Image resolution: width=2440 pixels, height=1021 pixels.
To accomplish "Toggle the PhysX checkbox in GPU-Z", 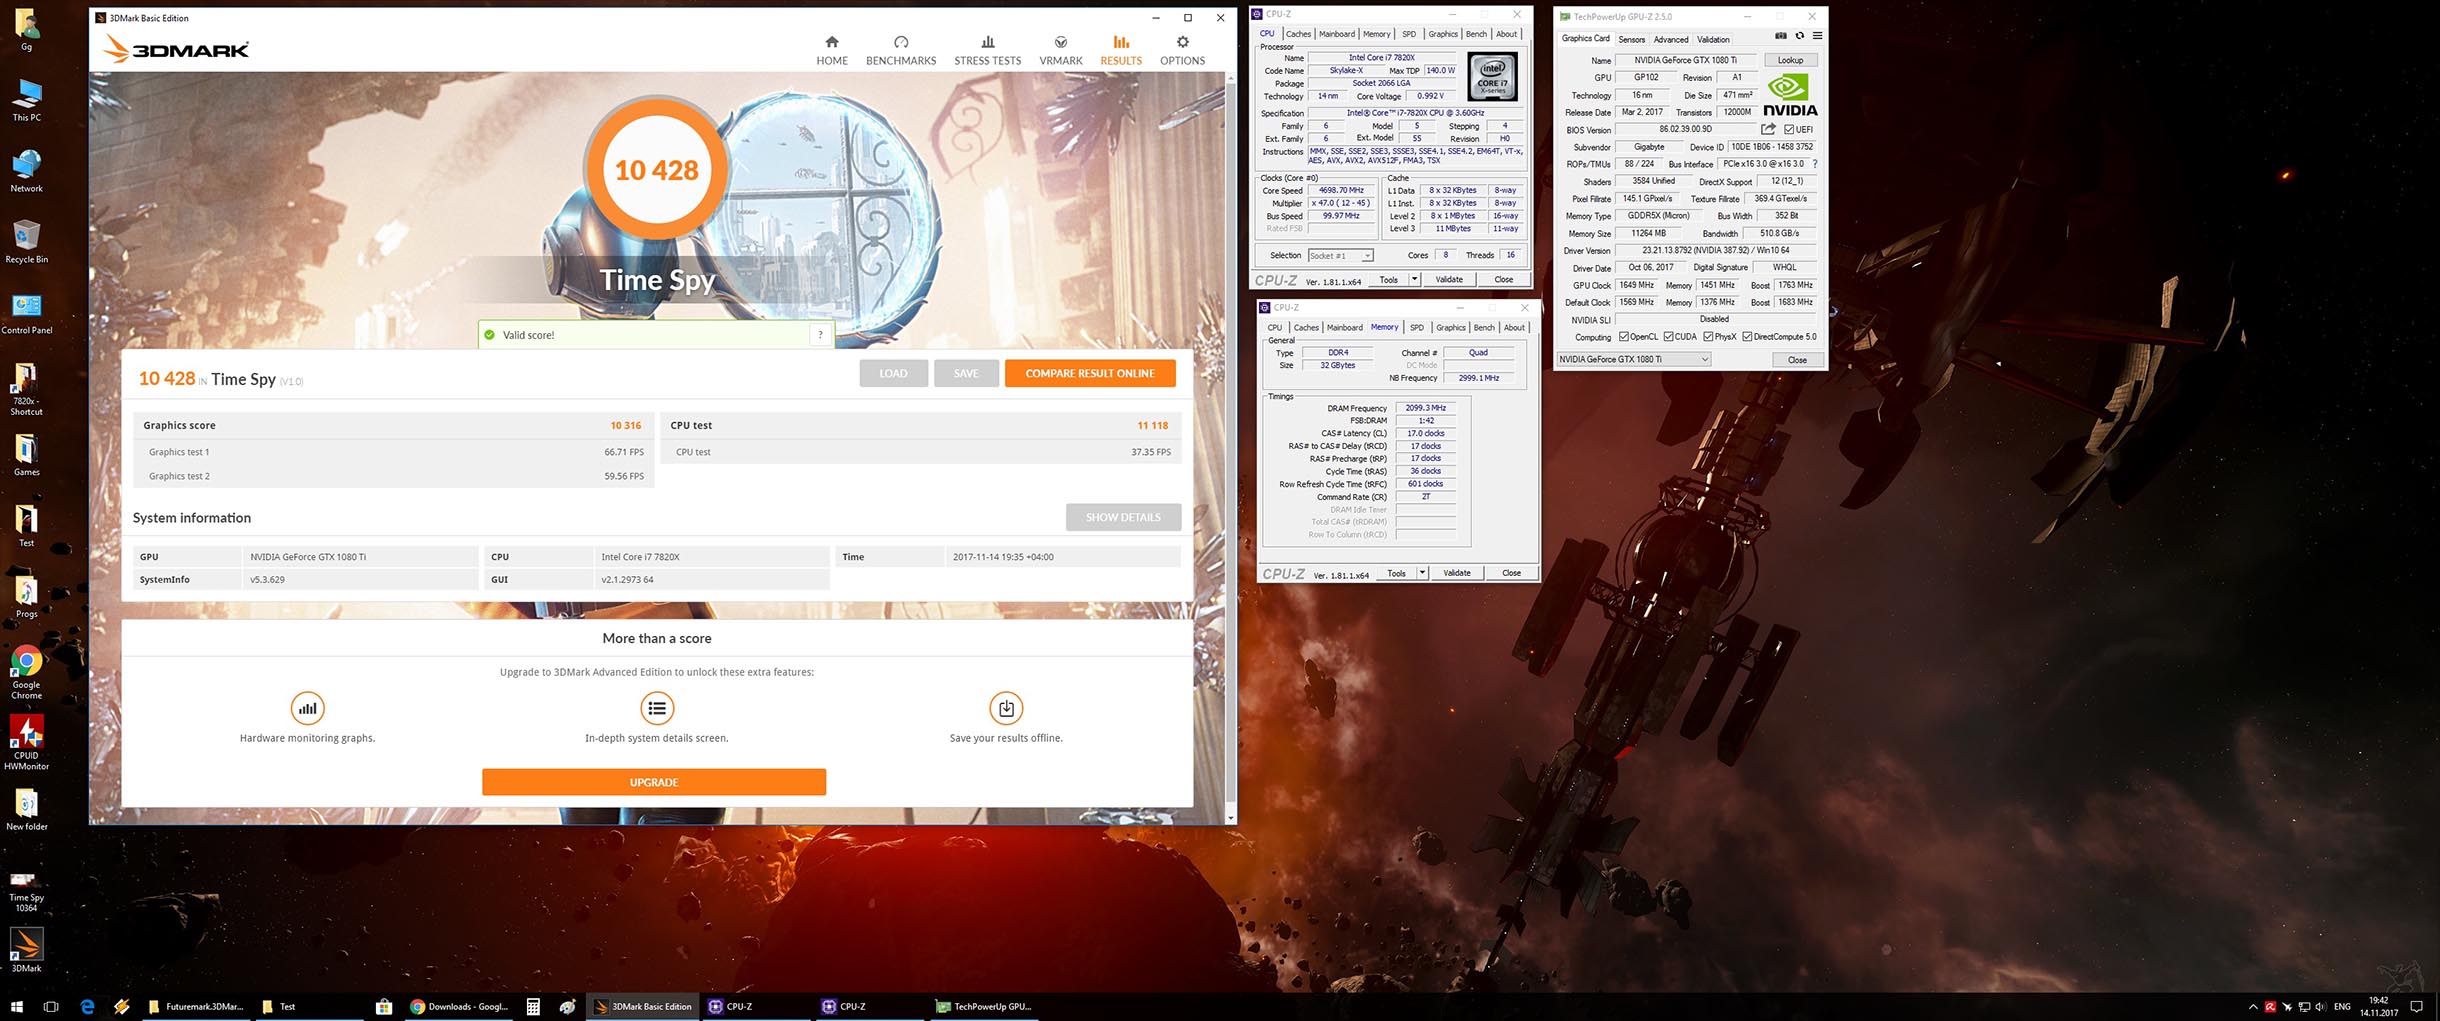I will click(1708, 337).
